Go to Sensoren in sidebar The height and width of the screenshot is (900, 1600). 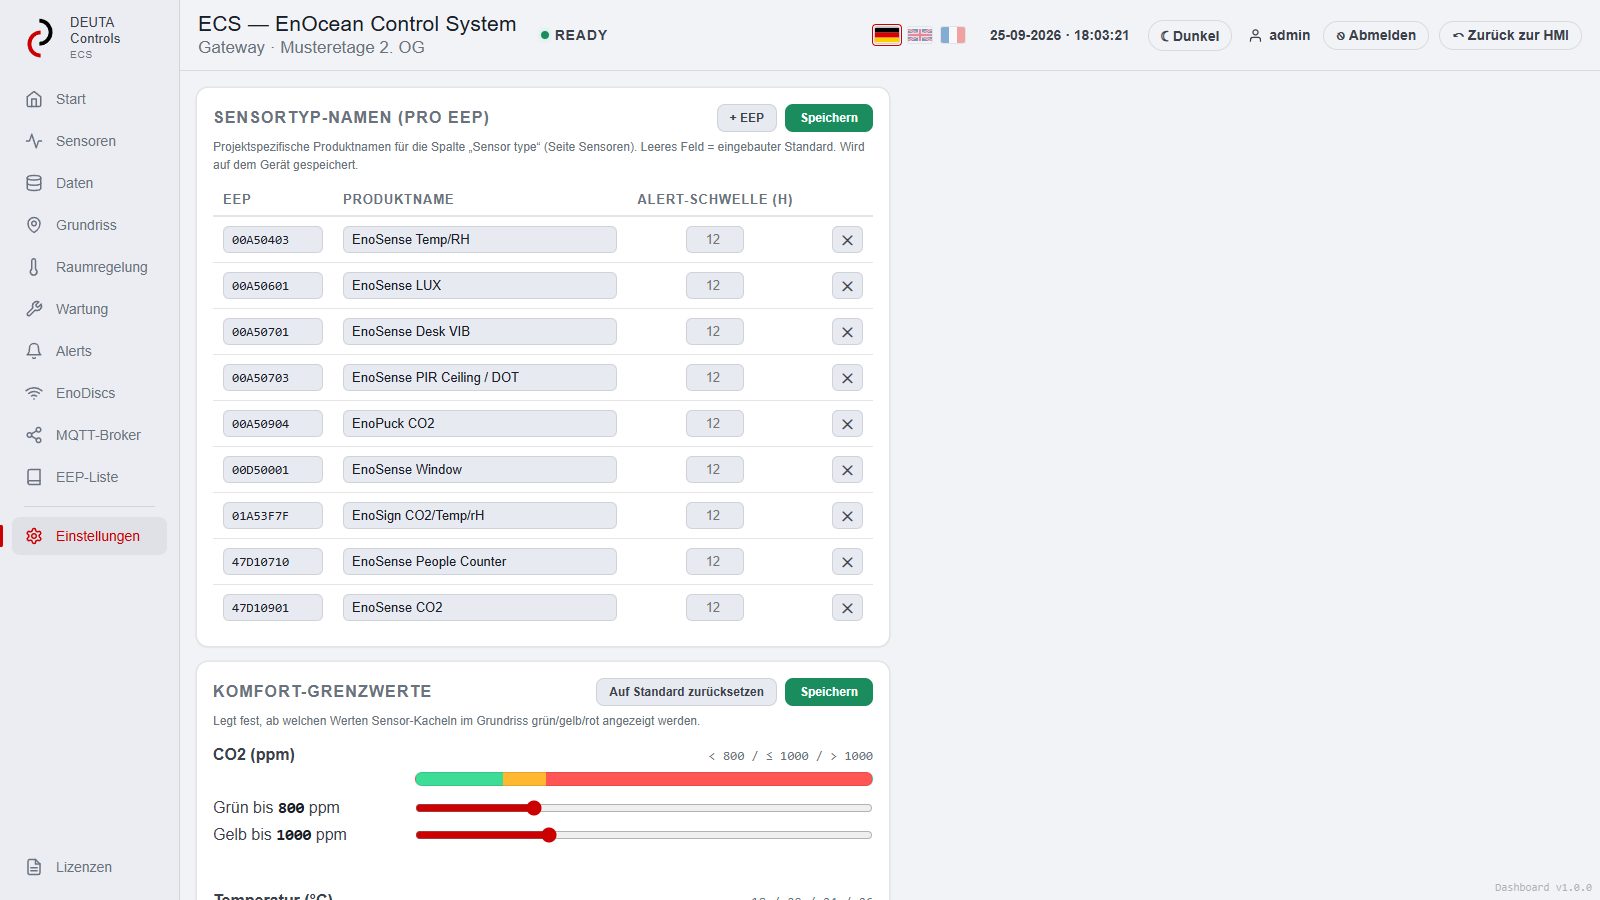coord(89,141)
